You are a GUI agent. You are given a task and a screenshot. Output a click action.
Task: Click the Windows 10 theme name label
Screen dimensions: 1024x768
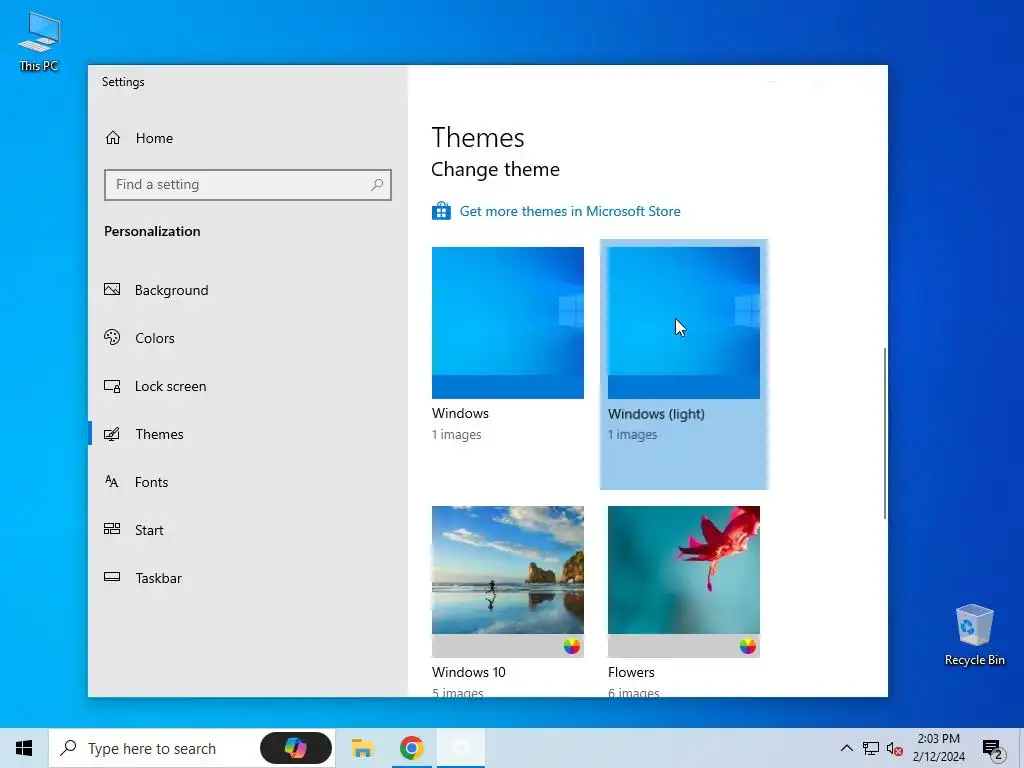tap(468, 672)
